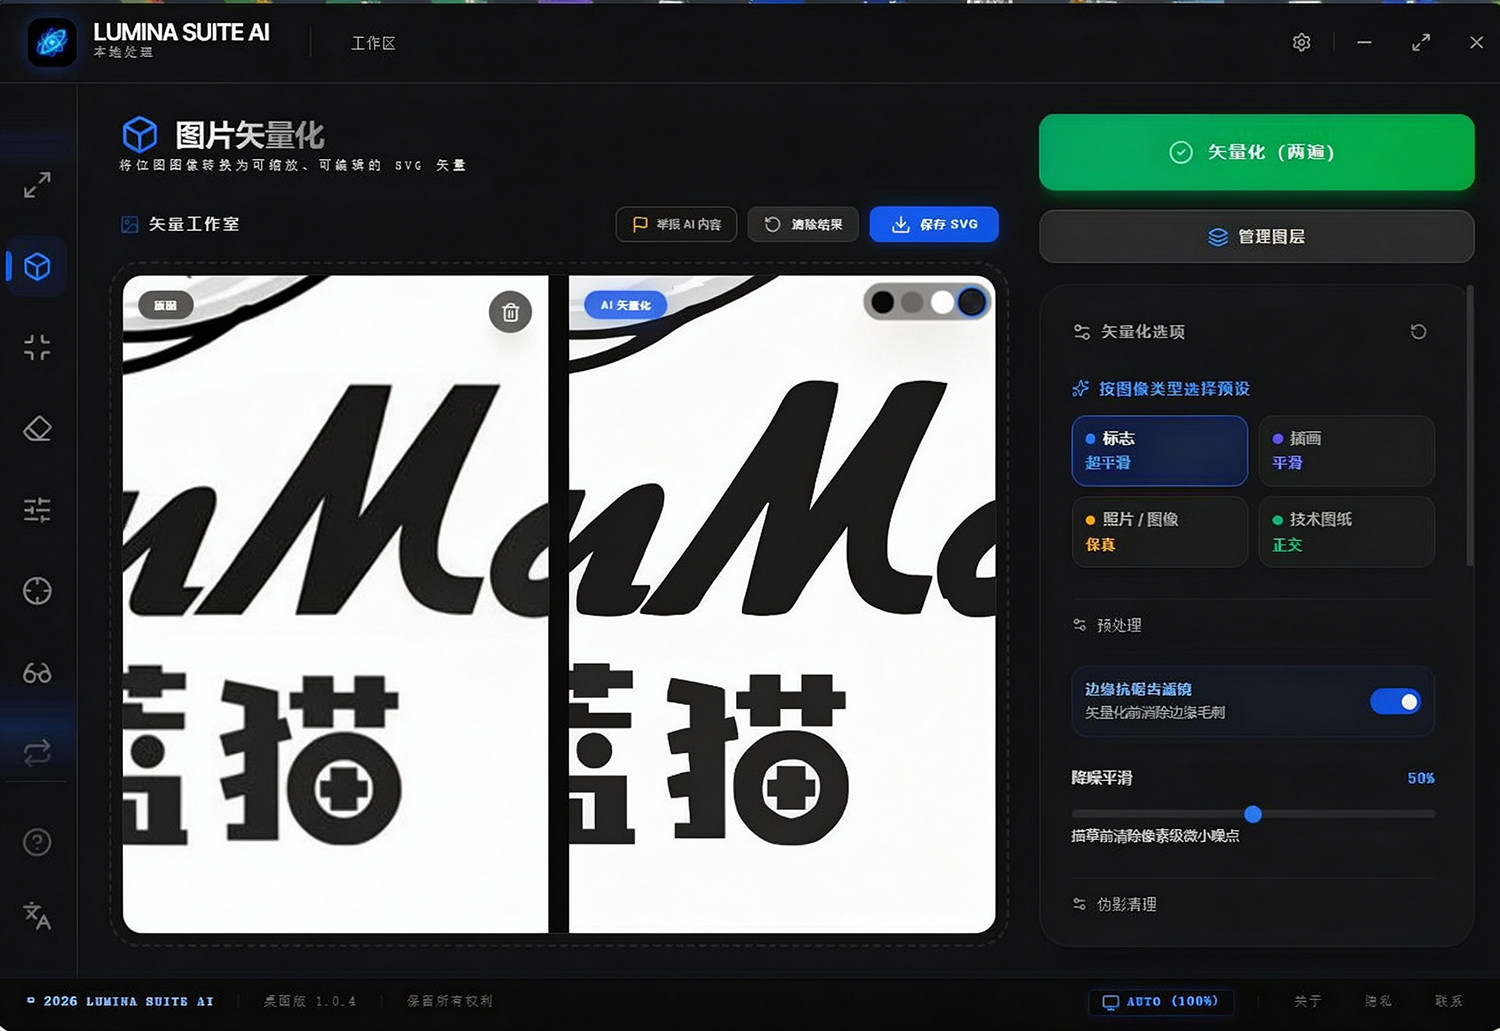Reset vectorization options with circular arrow icon

1418,332
